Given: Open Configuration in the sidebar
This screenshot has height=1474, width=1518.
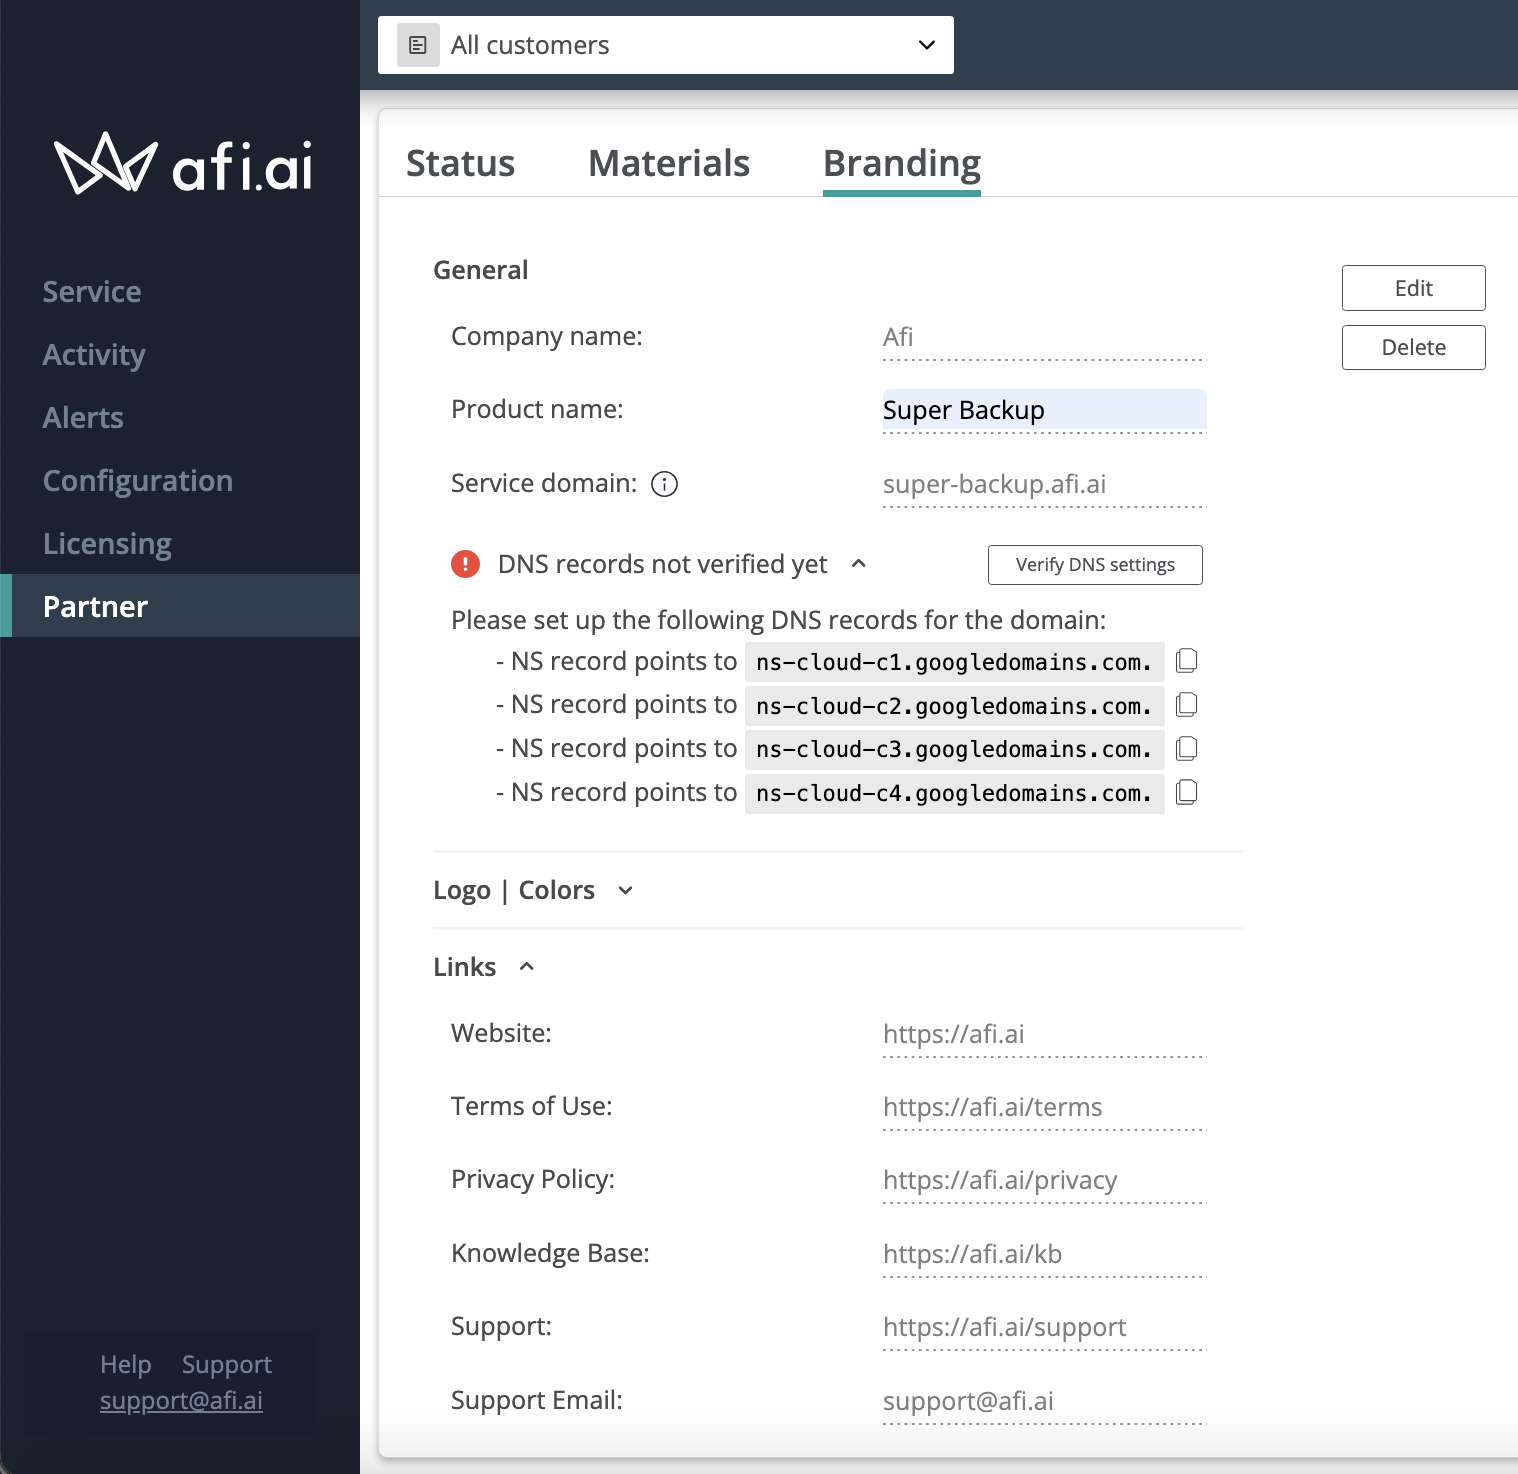Looking at the screenshot, I should 138,481.
